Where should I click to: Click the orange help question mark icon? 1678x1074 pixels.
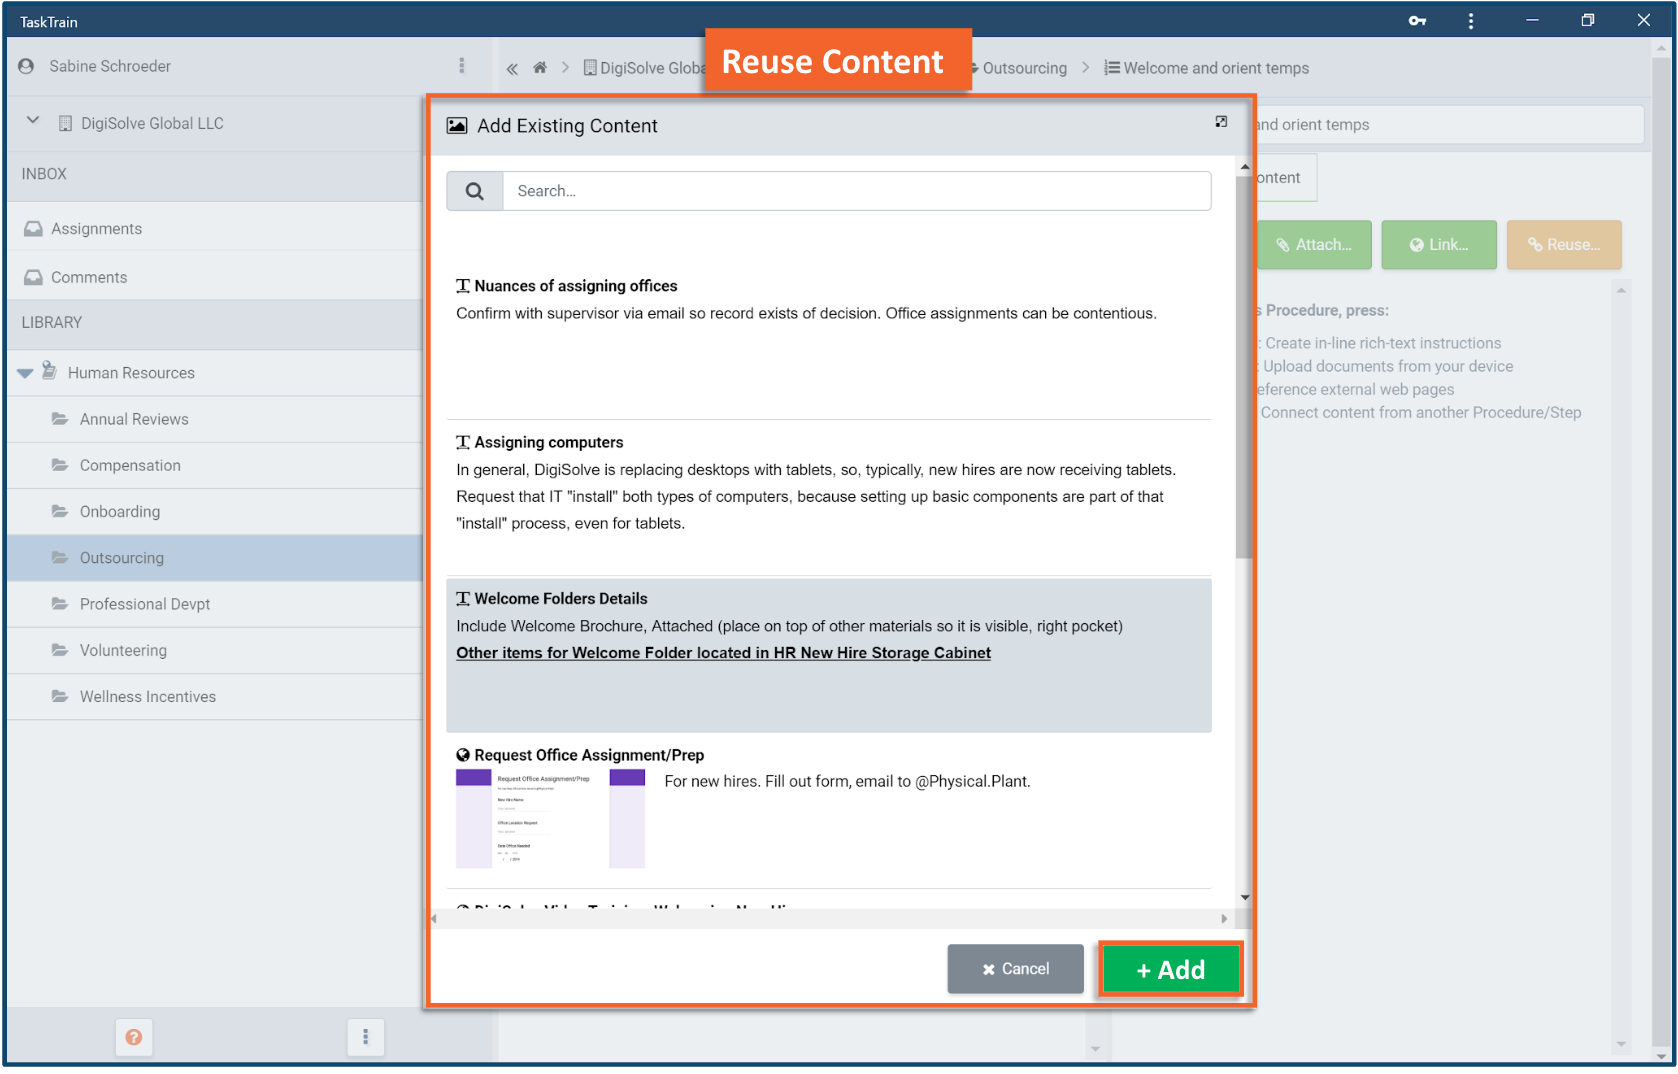pyautogui.click(x=134, y=1037)
